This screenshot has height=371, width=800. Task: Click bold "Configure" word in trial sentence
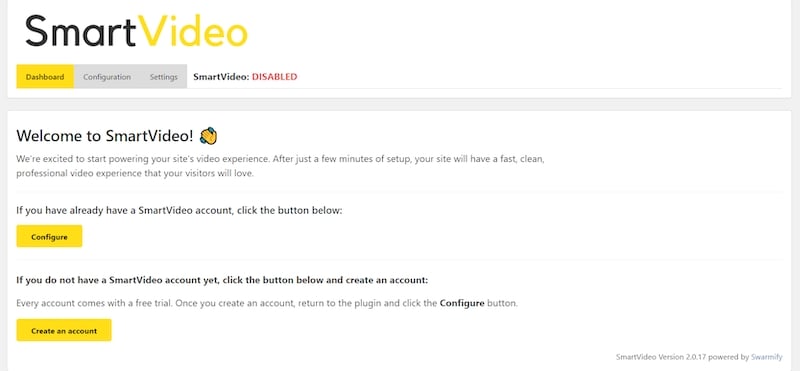point(462,303)
